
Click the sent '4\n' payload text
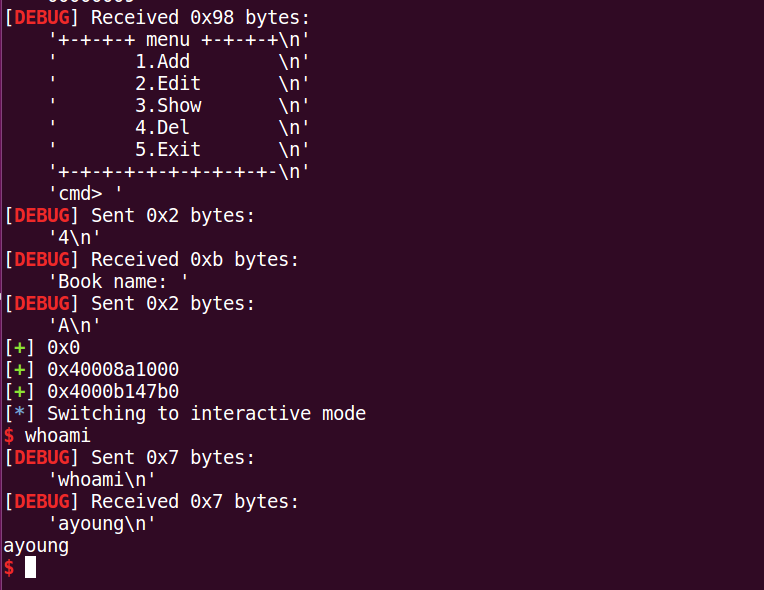[74, 238]
